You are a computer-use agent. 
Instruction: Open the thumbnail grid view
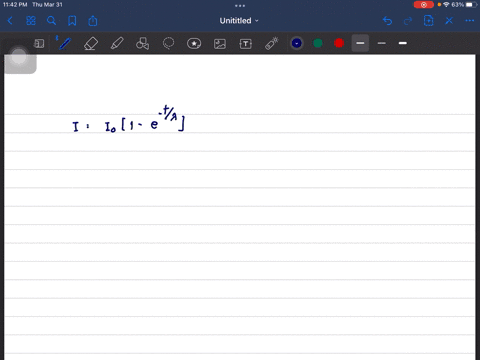click(31, 21)
